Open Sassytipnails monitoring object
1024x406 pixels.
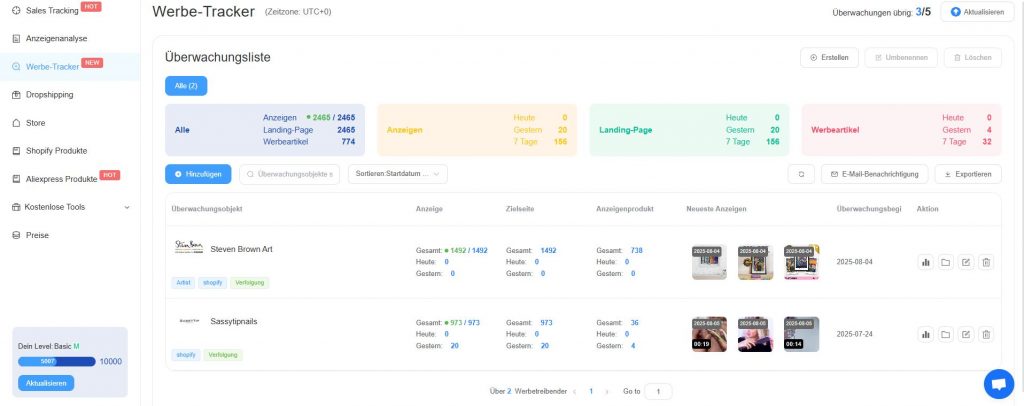click(x=234, y=322)
